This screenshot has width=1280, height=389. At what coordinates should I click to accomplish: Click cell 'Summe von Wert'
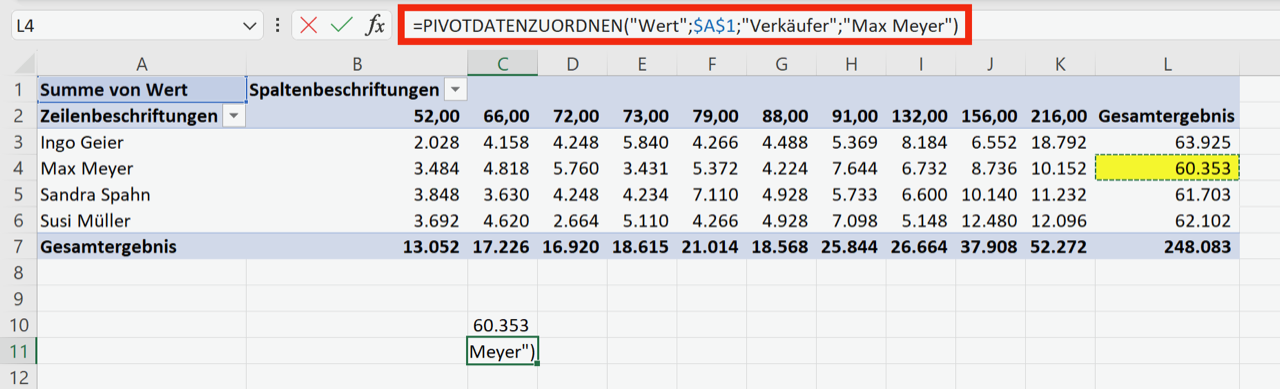141,91
